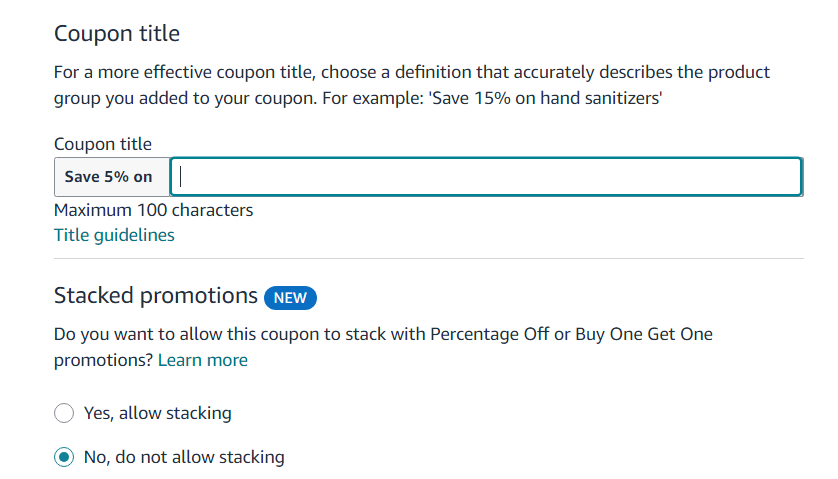Click into the Coupon title text field
Screen dimensions: 838x479
pos(486,177)
